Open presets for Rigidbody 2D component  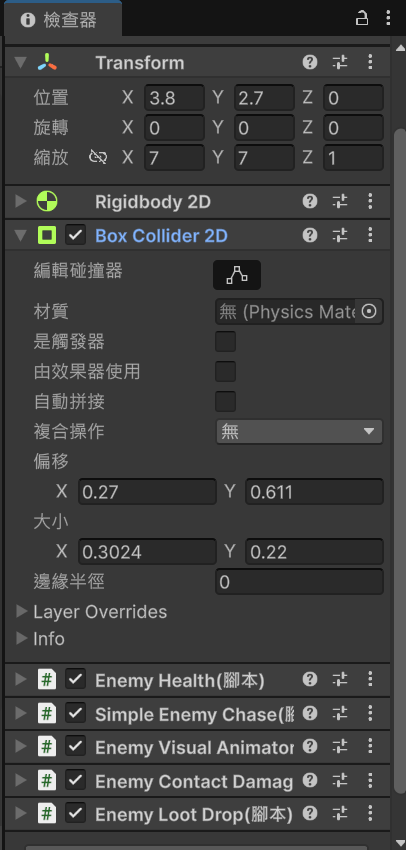(340, 202)
